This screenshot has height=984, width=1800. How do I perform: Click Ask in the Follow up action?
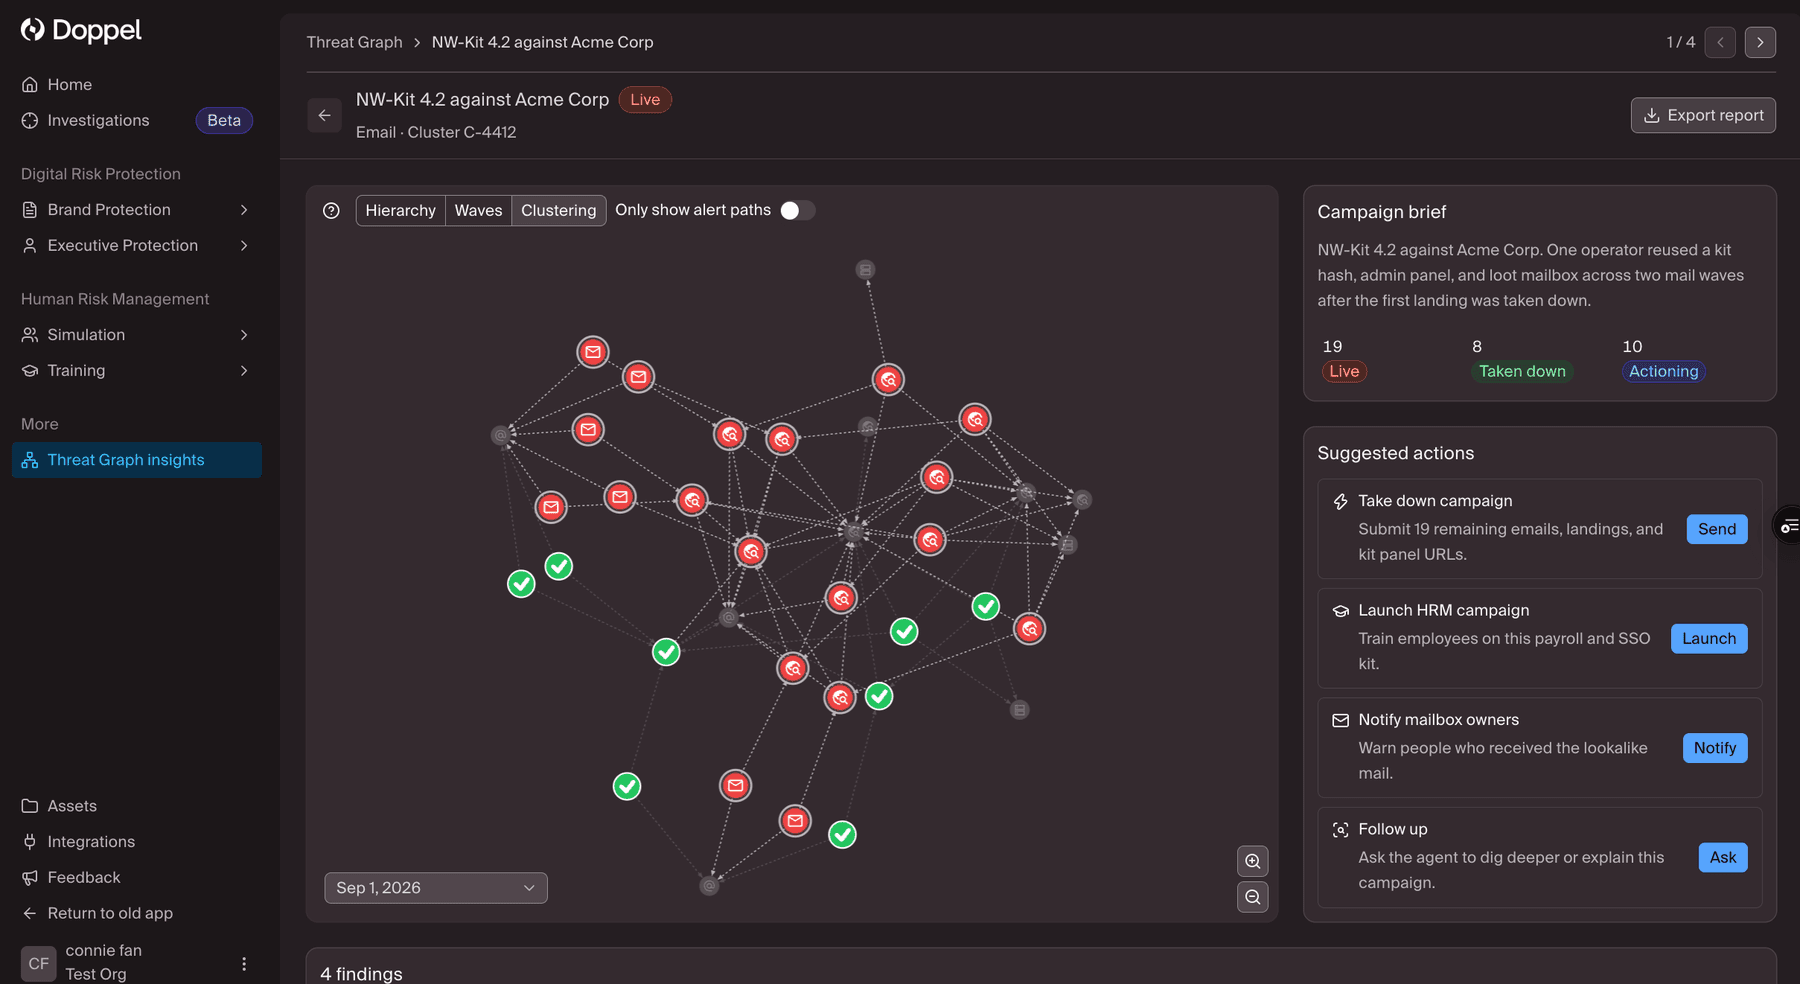[1723, 857]
